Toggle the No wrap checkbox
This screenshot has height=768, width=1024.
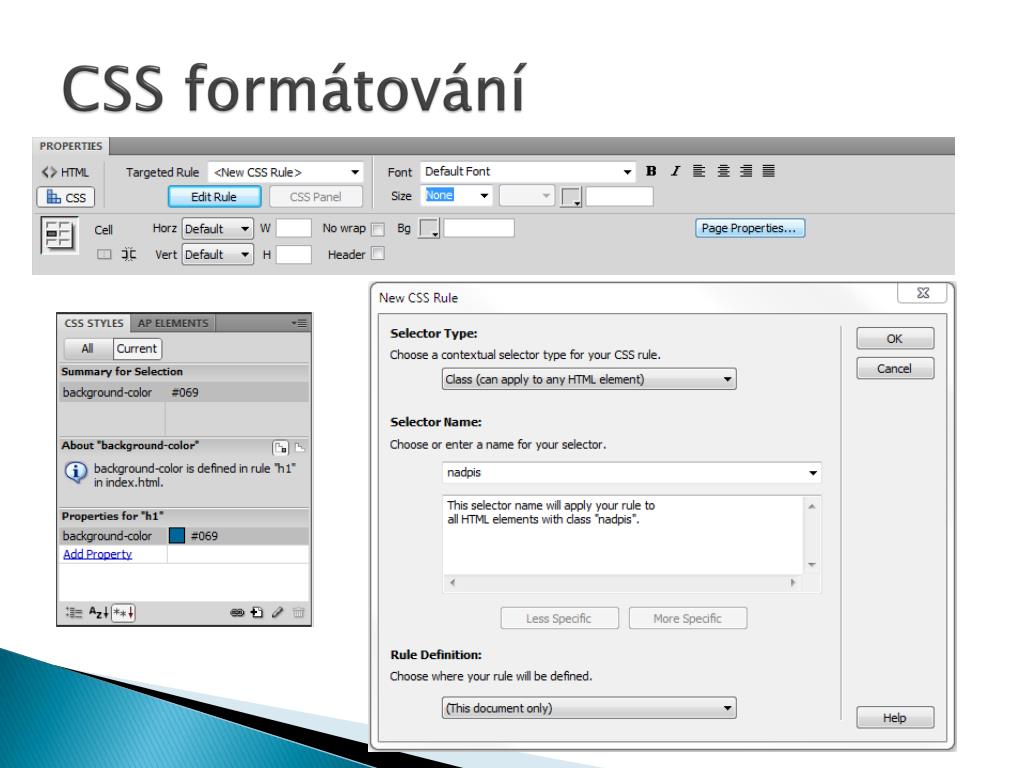tap(377, 229)
